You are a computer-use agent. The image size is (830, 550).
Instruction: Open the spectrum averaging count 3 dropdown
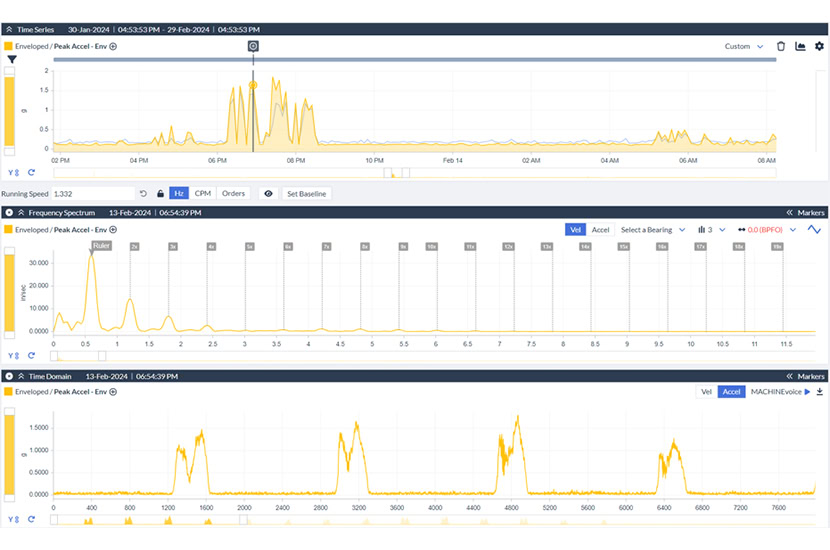pos(716,230)
